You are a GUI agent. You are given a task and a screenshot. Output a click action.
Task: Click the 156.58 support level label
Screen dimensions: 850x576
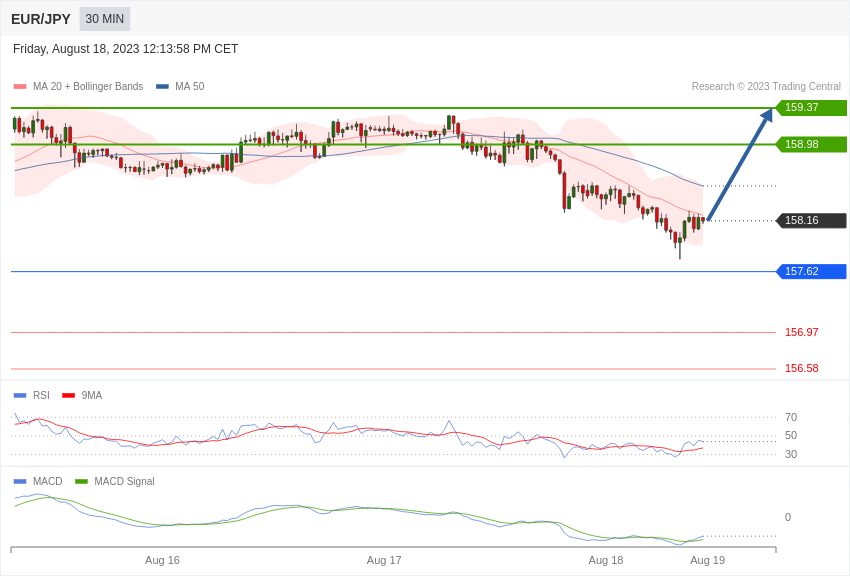tap(801, 368)
